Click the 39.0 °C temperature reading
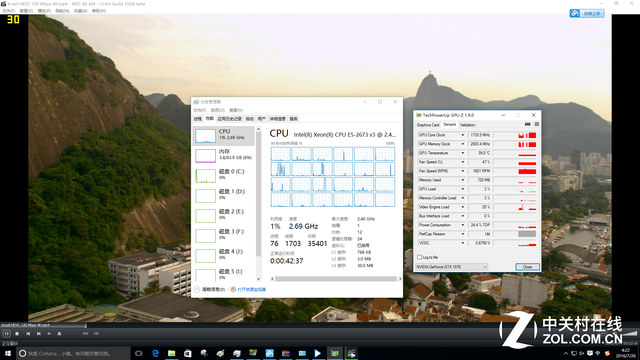The width and height of the screenshot is (640, 360). coord(480,153)
